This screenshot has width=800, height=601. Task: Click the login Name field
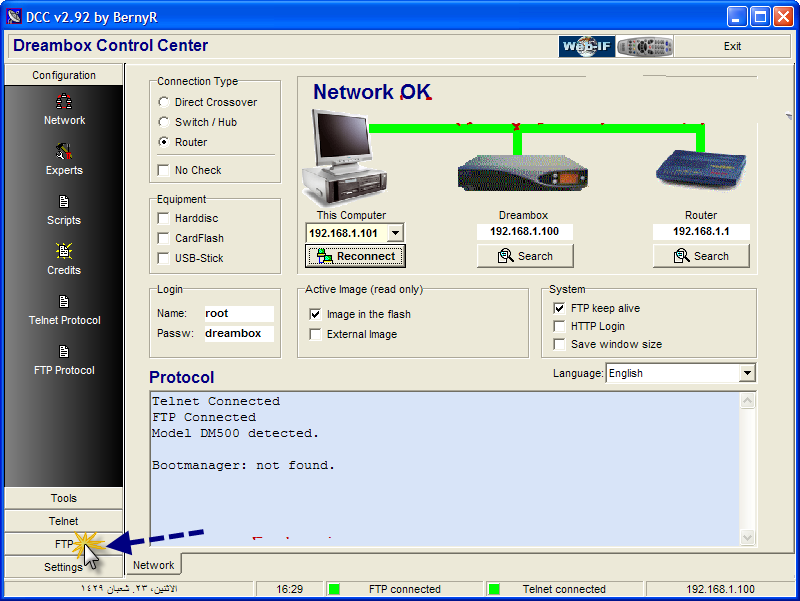pos(239,313)
